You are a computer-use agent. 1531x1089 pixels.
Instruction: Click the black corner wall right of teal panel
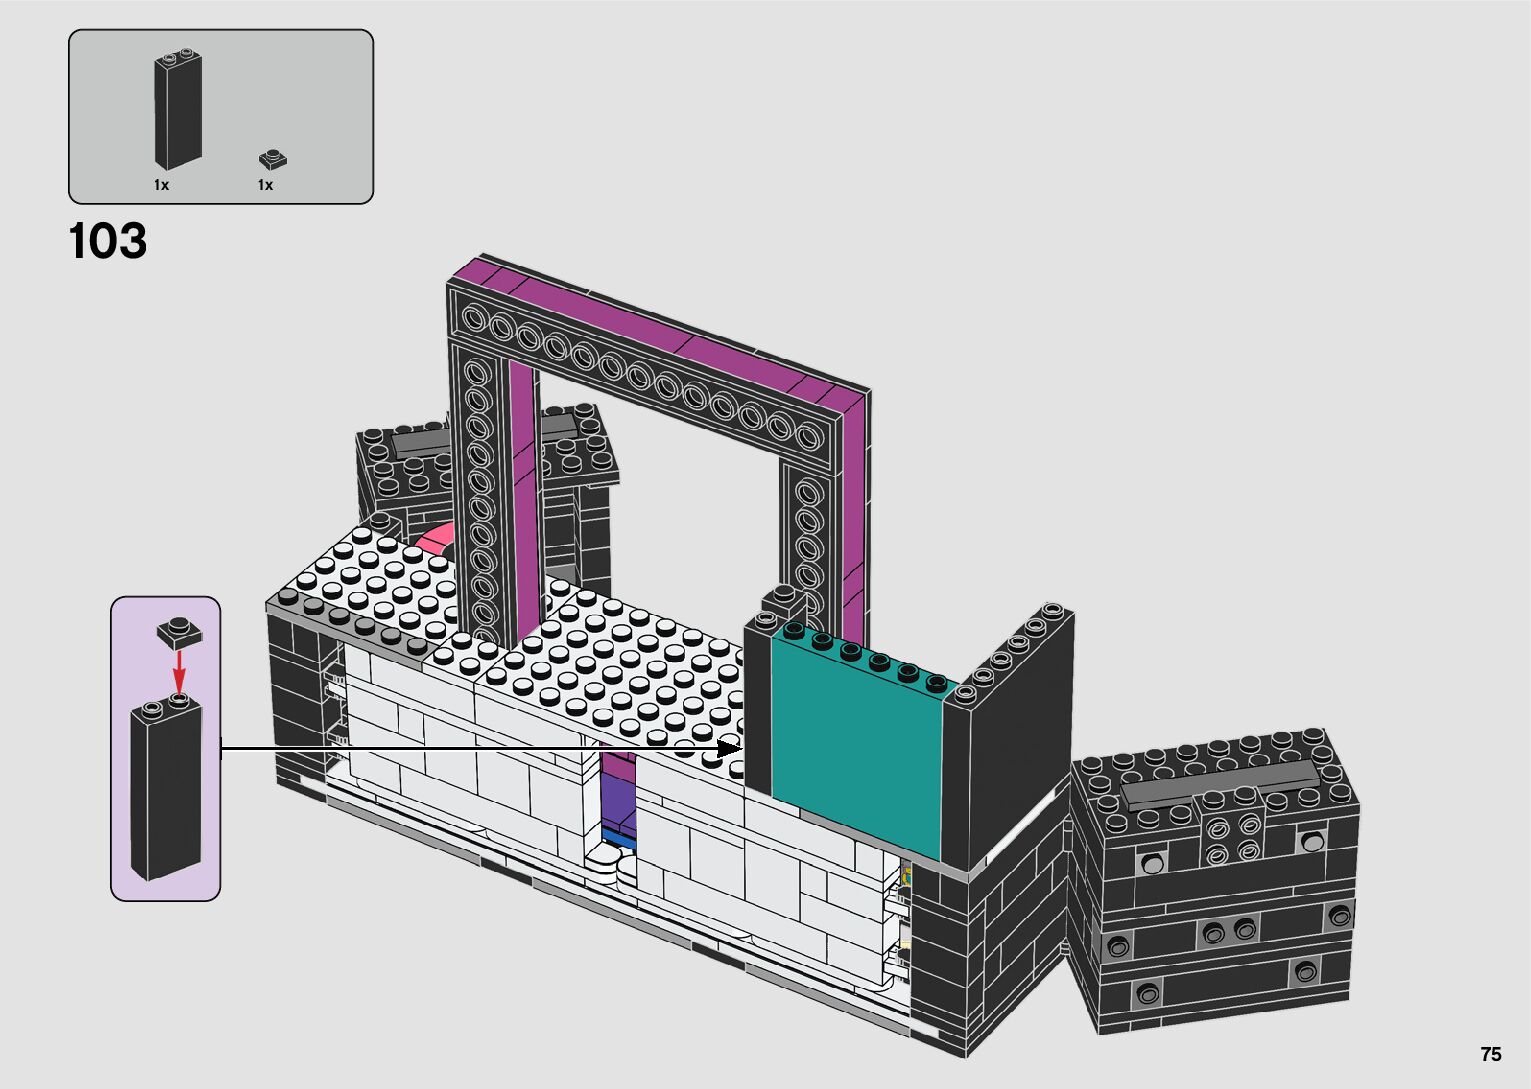tap(1008, 740)
